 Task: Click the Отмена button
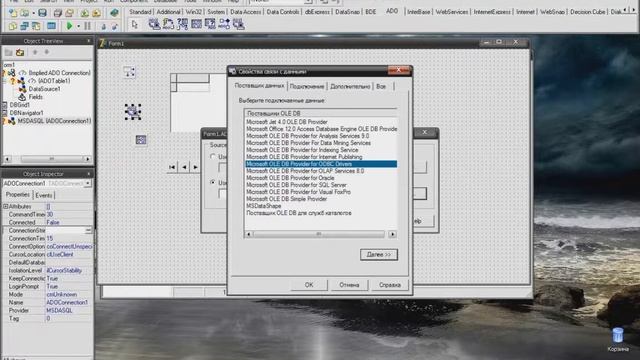(x=349, y=285)
